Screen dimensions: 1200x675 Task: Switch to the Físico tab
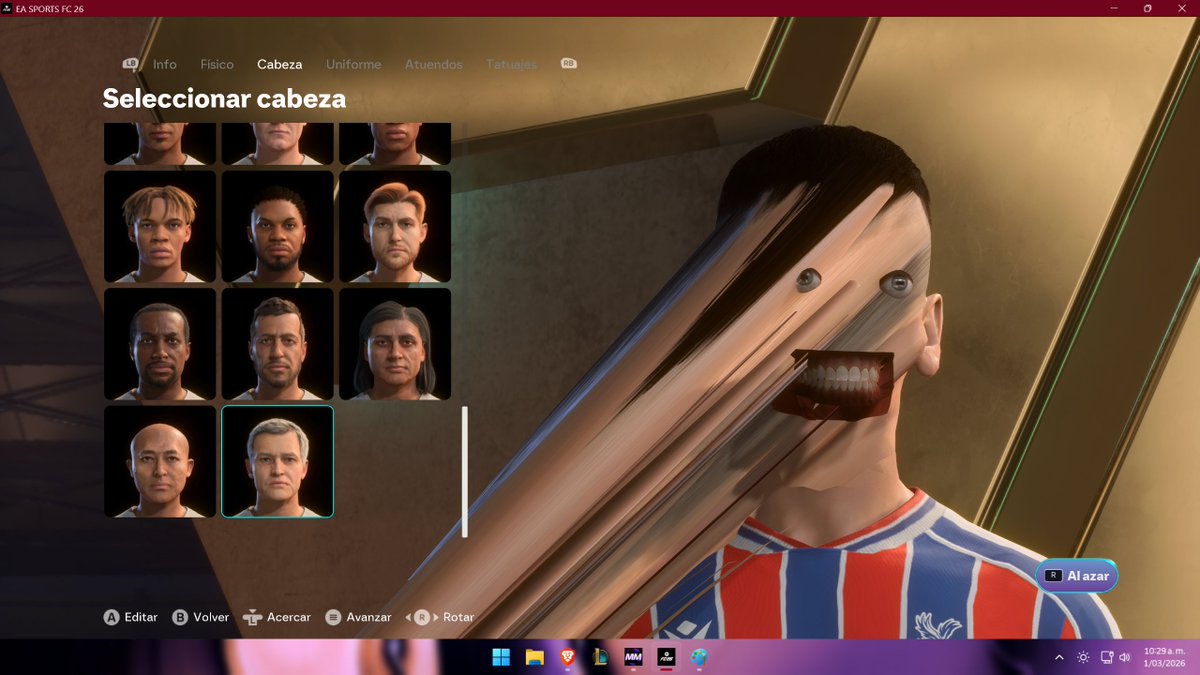[x=217, y=64]
